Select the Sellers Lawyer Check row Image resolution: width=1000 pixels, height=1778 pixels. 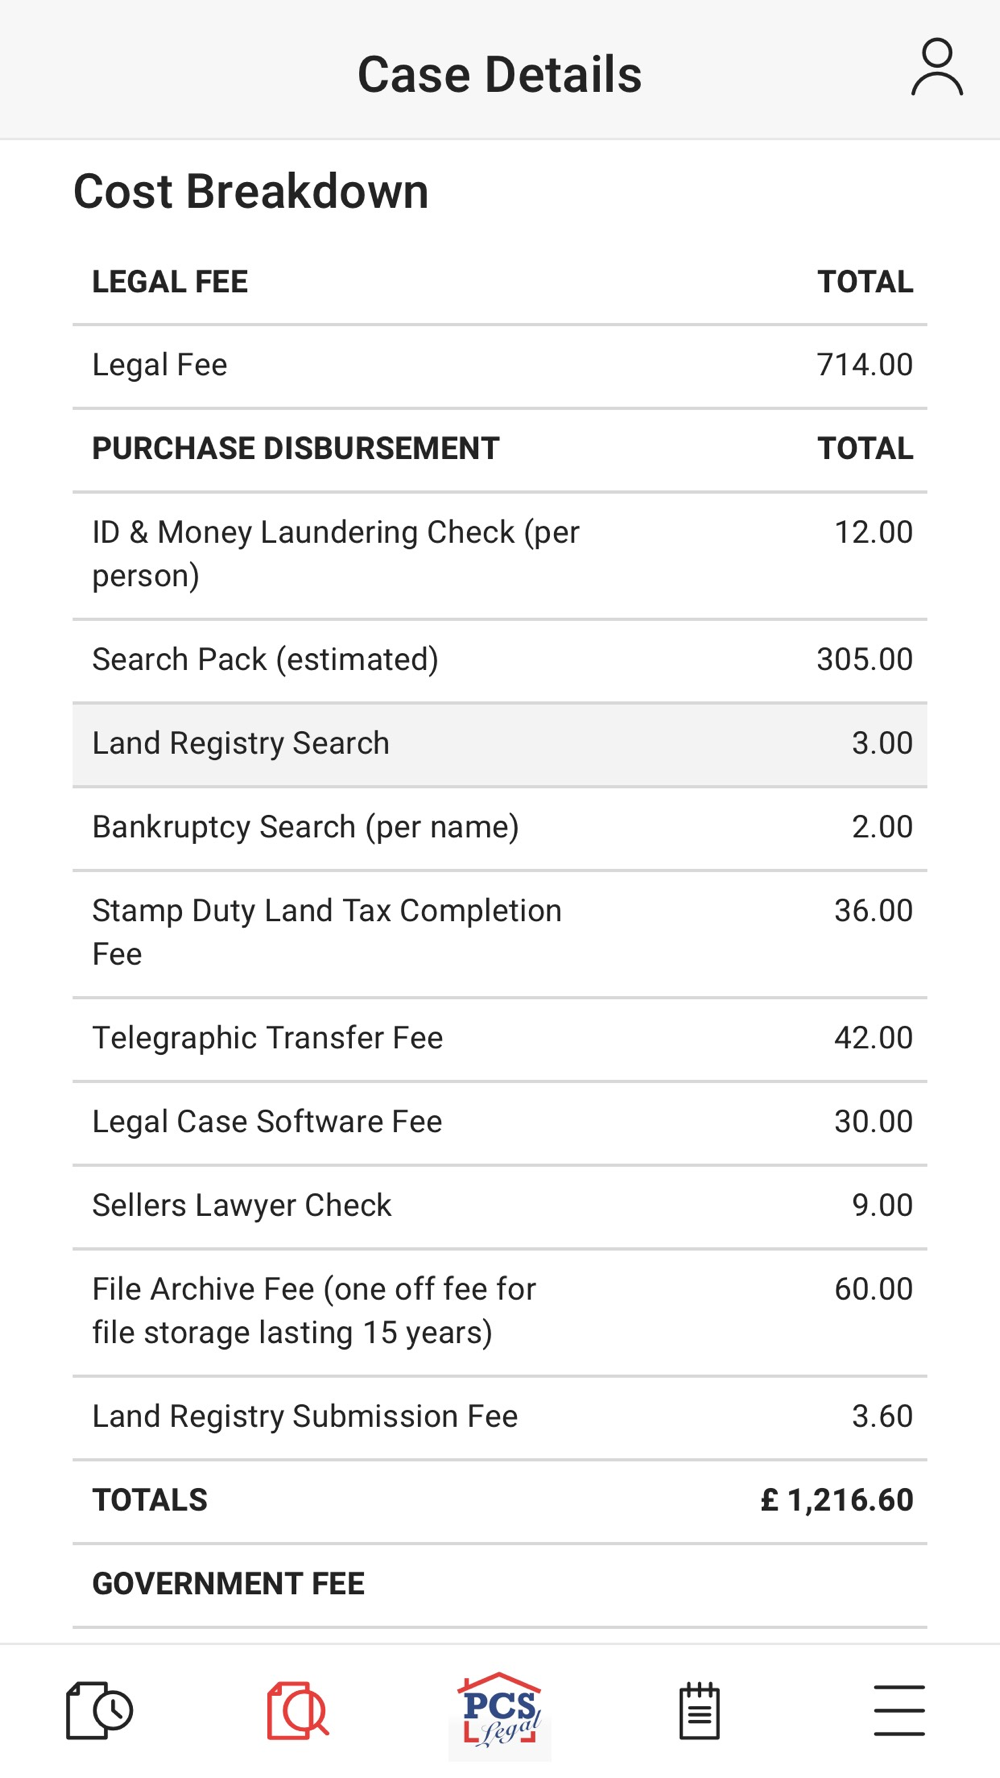coord(499,1206)
